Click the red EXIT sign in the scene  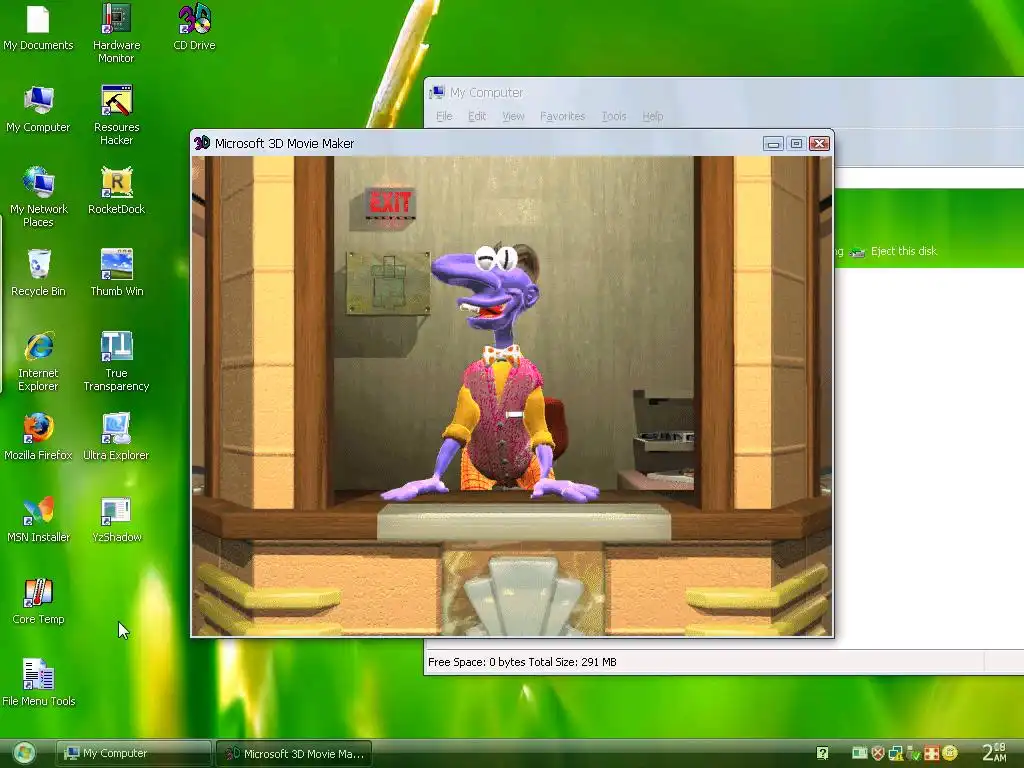390,204
